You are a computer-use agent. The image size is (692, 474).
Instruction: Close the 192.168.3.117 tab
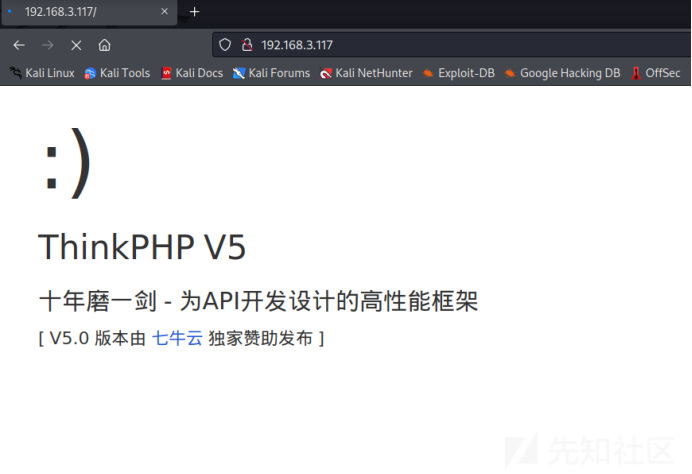click(165, 11)
